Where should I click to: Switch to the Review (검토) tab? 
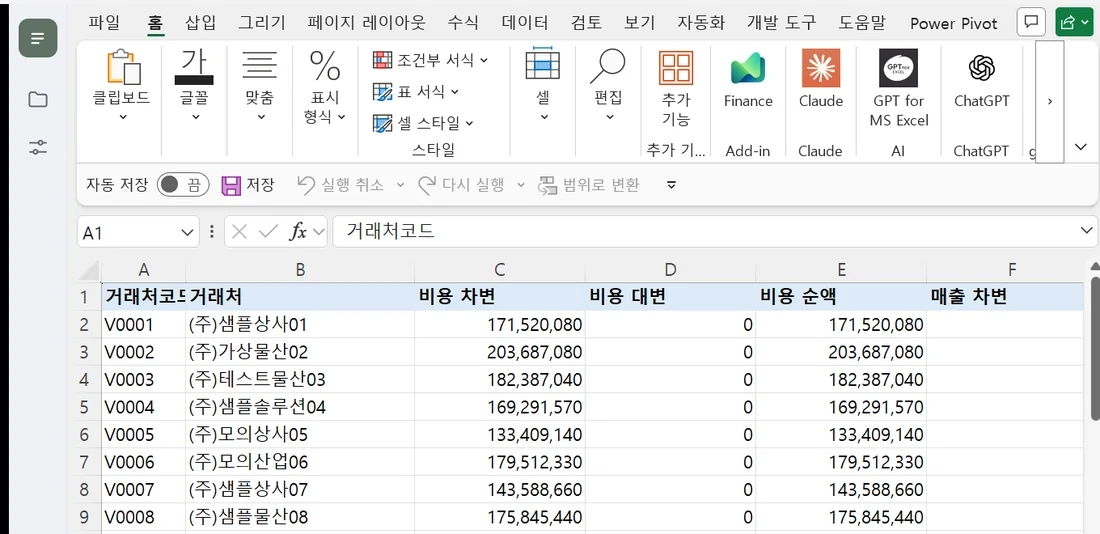pos(586,23)
